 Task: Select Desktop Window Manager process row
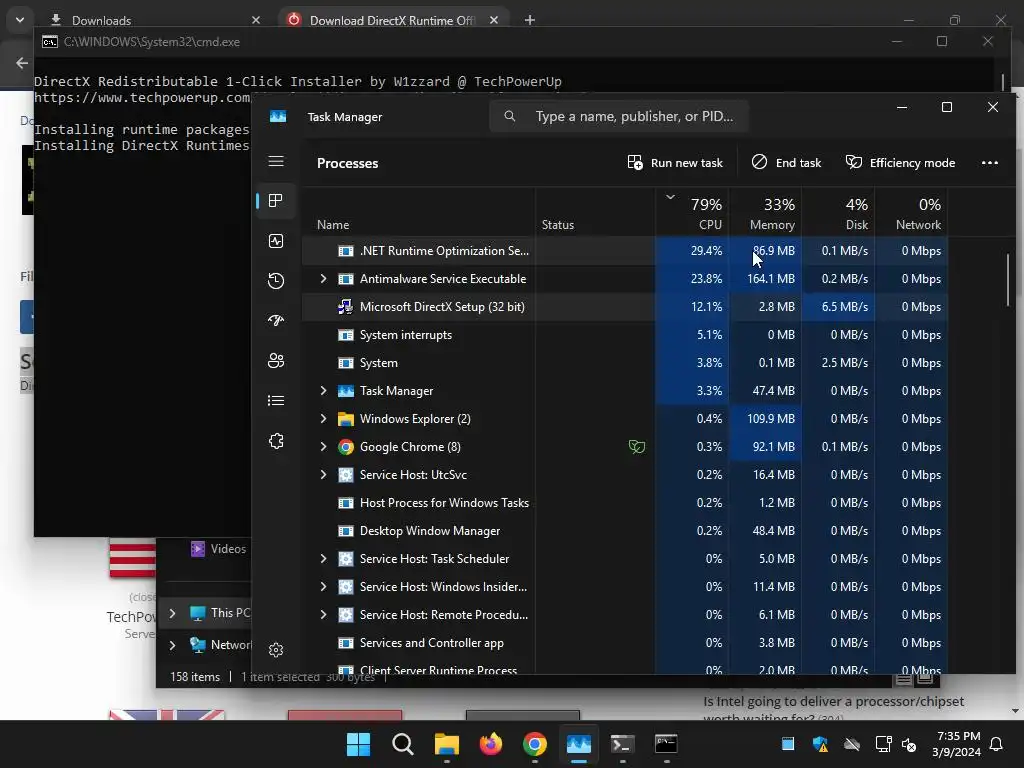click(x=625, y=531)
